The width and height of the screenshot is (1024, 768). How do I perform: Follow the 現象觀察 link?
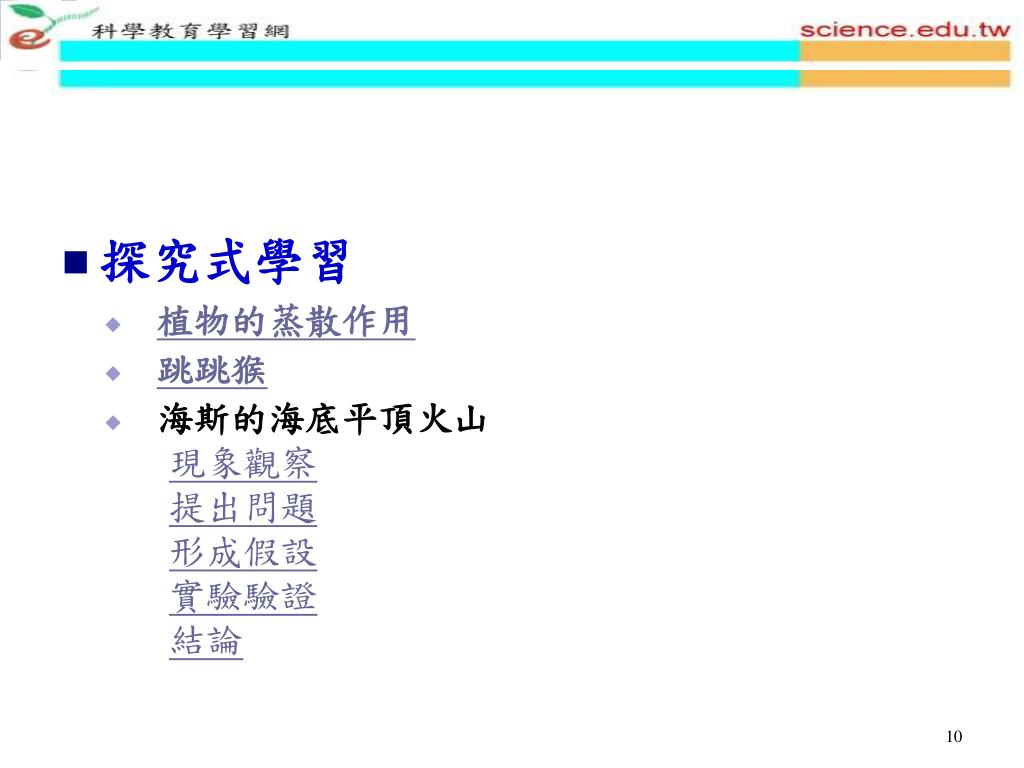pos(243,464)
